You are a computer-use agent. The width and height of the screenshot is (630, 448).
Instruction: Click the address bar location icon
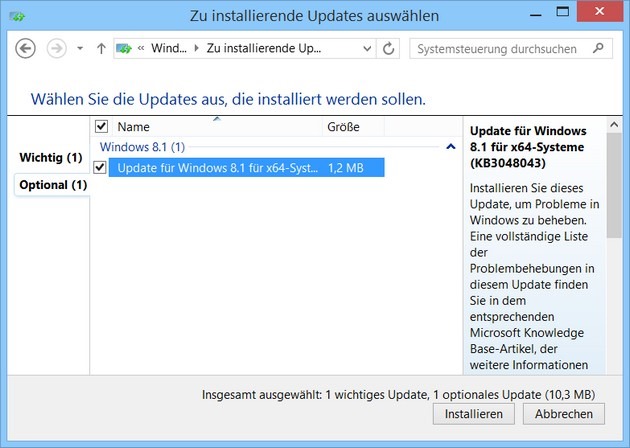(126, 49)
